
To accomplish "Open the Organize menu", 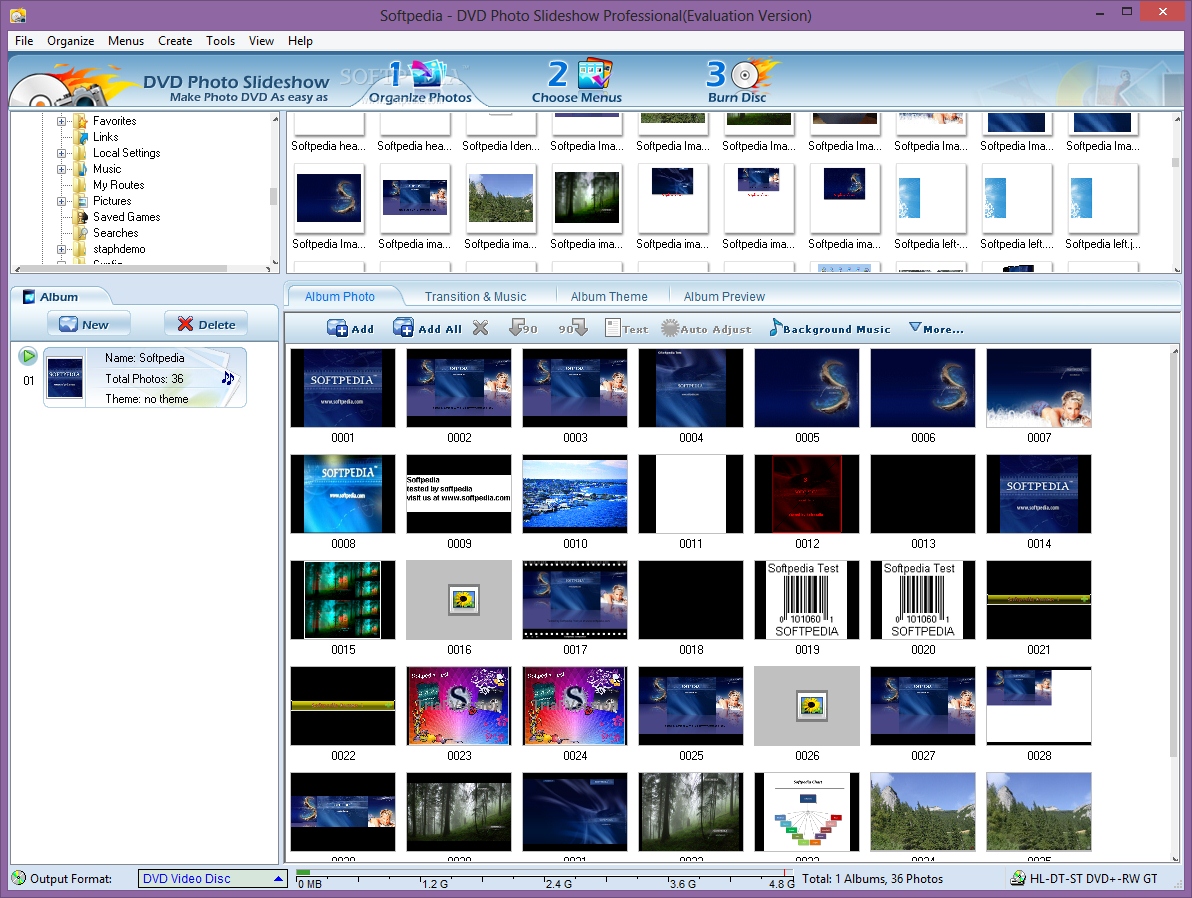I will (x=71, y=41).
